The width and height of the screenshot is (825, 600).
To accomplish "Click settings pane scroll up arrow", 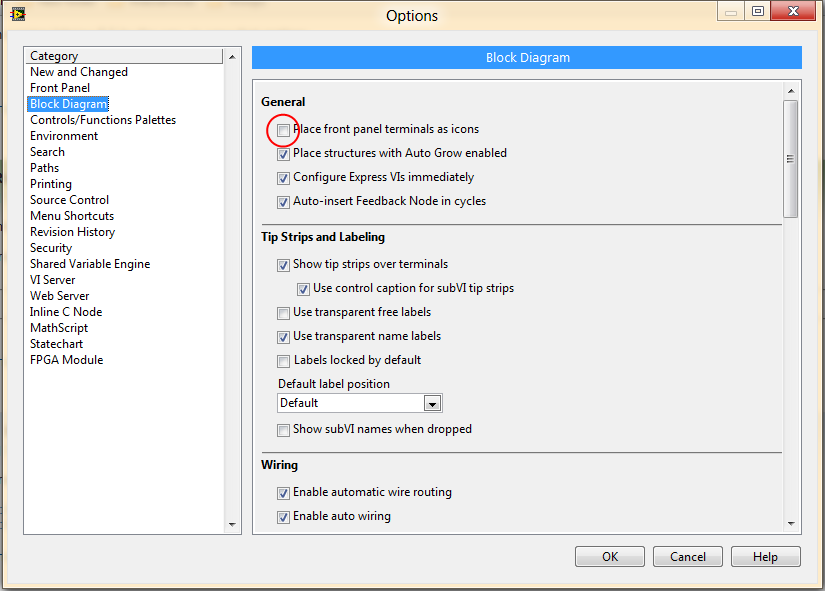I will coord(791,91).
